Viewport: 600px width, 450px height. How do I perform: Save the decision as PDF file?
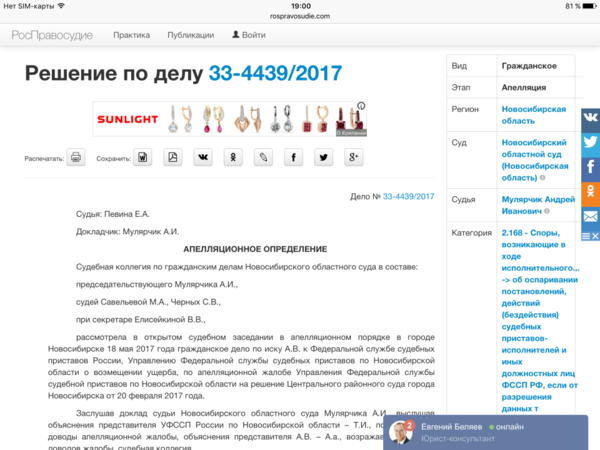(x=173, y=158)
